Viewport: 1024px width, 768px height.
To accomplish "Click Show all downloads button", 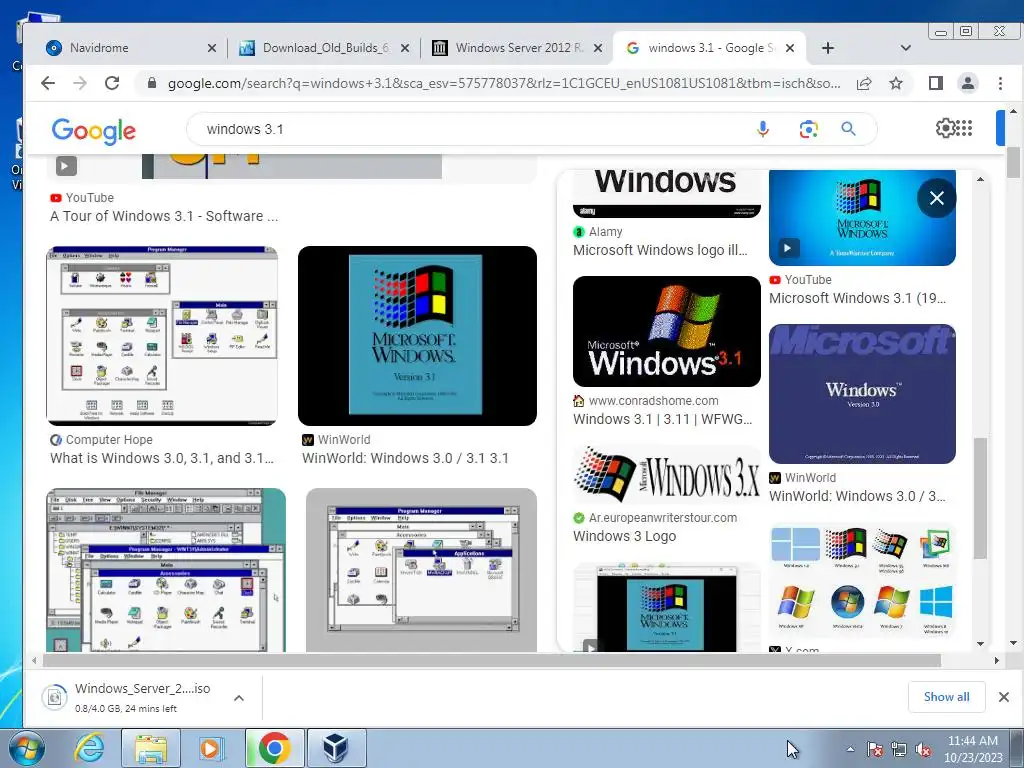I will point(946,697).
